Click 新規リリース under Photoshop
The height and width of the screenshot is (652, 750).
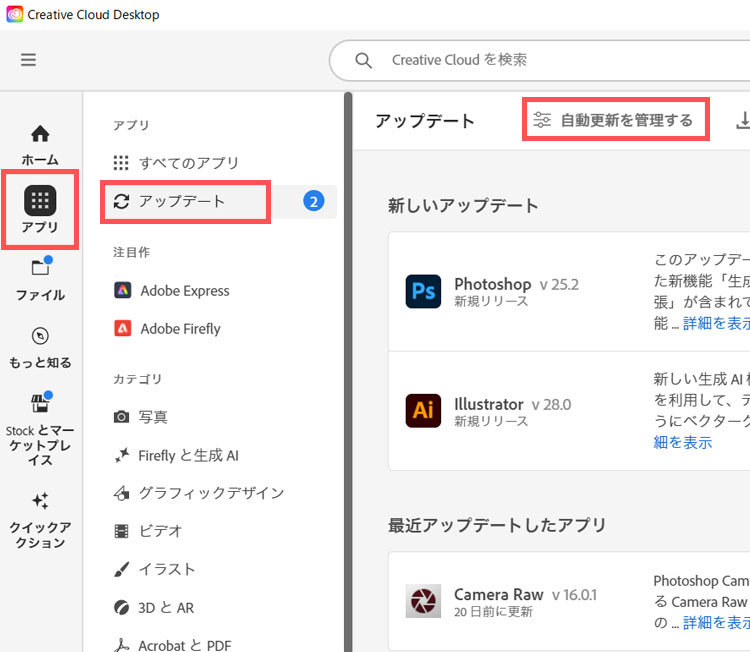click(x=491, y=301)
